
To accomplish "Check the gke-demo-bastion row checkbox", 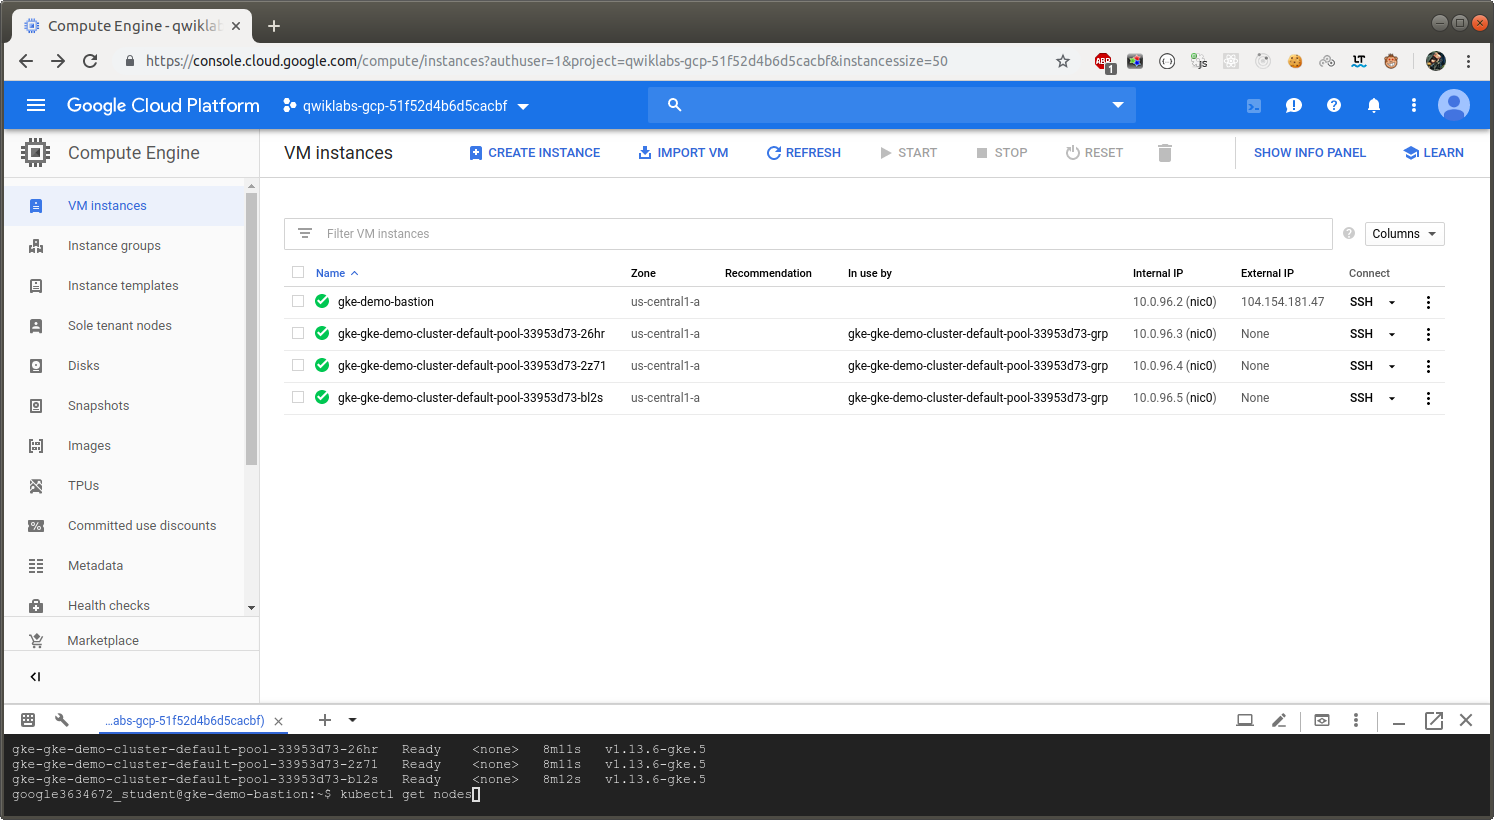I will [x=298, y=301].
